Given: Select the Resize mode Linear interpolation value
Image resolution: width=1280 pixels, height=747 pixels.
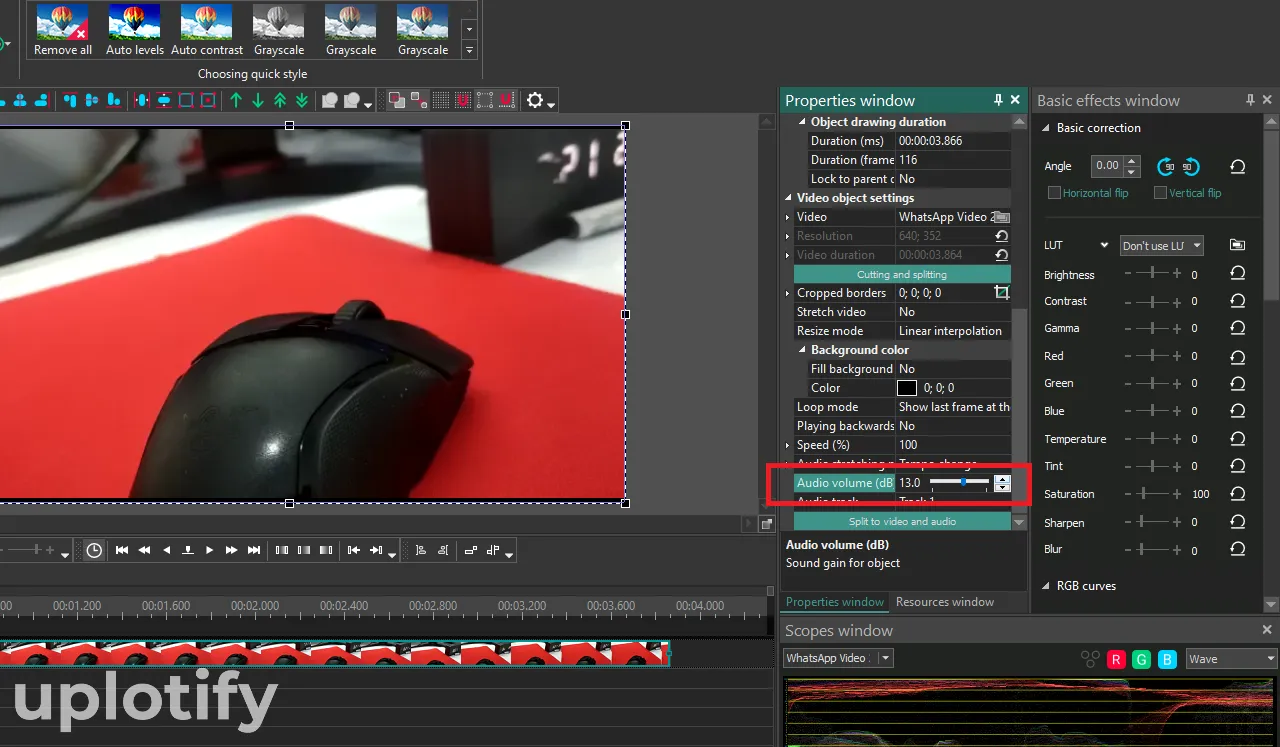Looking at the screenshot, I should (x=953, y=331).
